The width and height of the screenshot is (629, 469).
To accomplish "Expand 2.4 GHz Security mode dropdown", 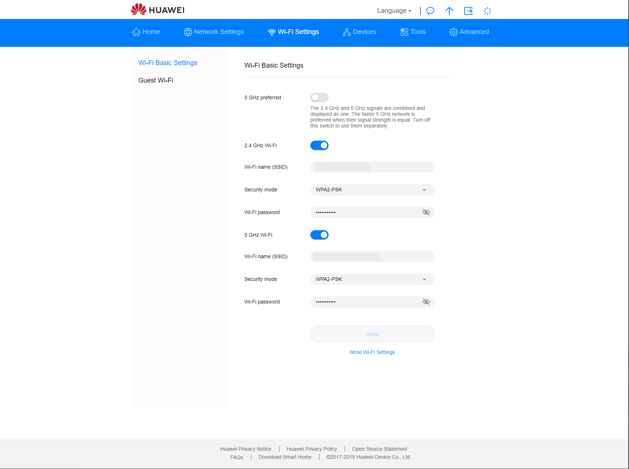I will pyautogui.click(x=372, y=190).
